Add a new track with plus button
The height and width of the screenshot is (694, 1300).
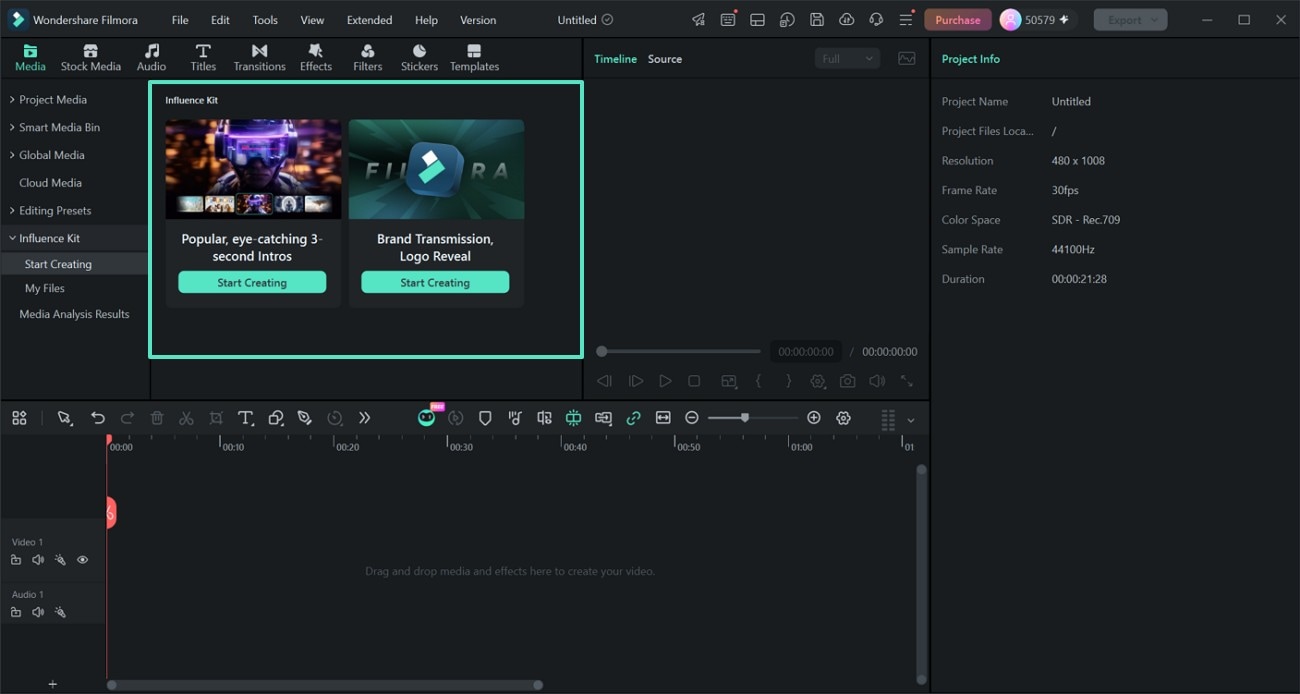coord(53,684)
